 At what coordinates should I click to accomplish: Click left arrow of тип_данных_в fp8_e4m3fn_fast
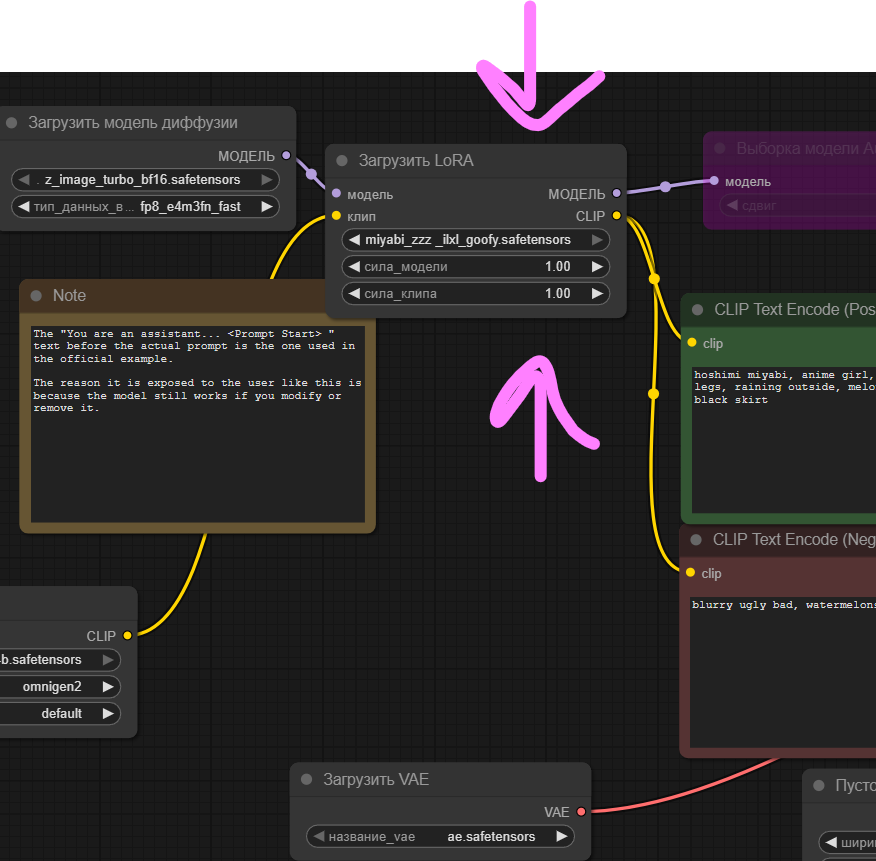point(23,207)
